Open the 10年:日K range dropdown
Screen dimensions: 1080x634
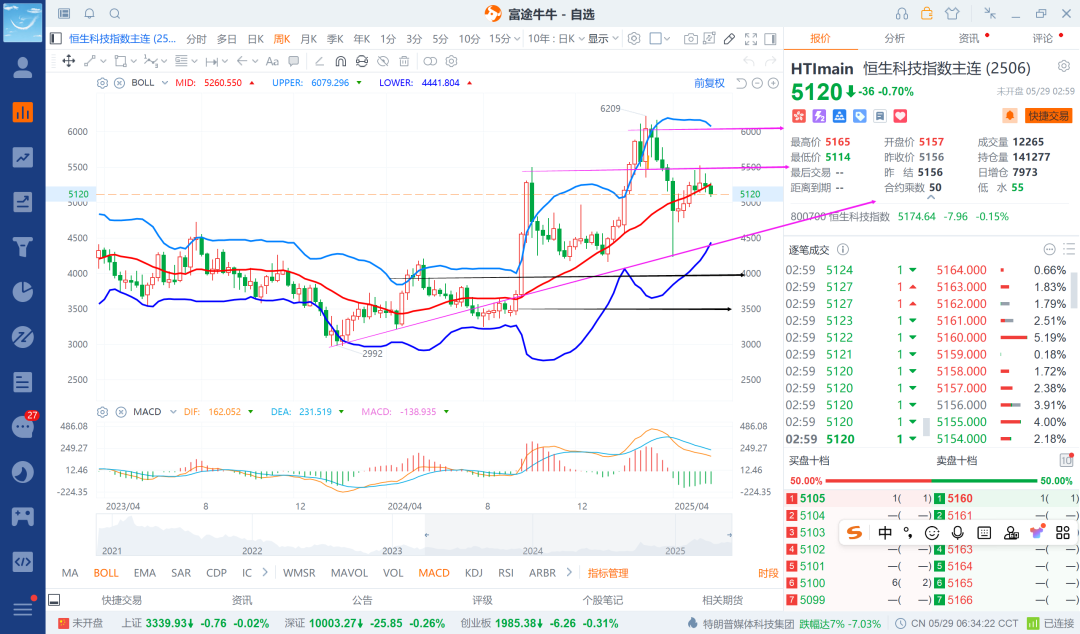coord(556,39)
